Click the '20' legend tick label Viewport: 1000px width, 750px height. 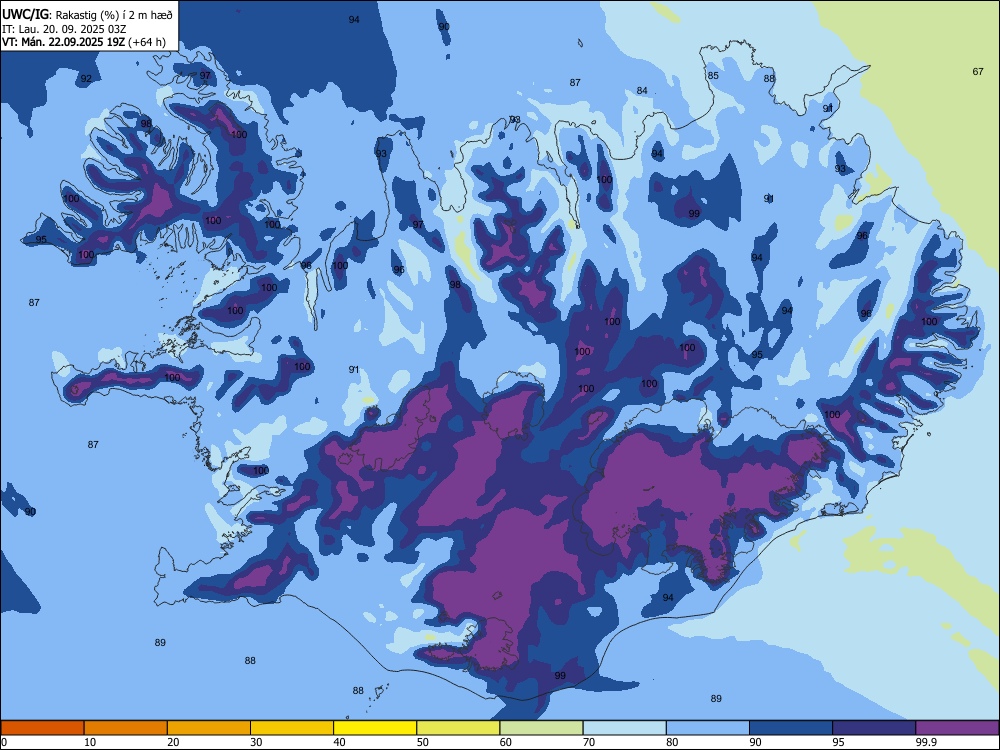click(173, 742)
